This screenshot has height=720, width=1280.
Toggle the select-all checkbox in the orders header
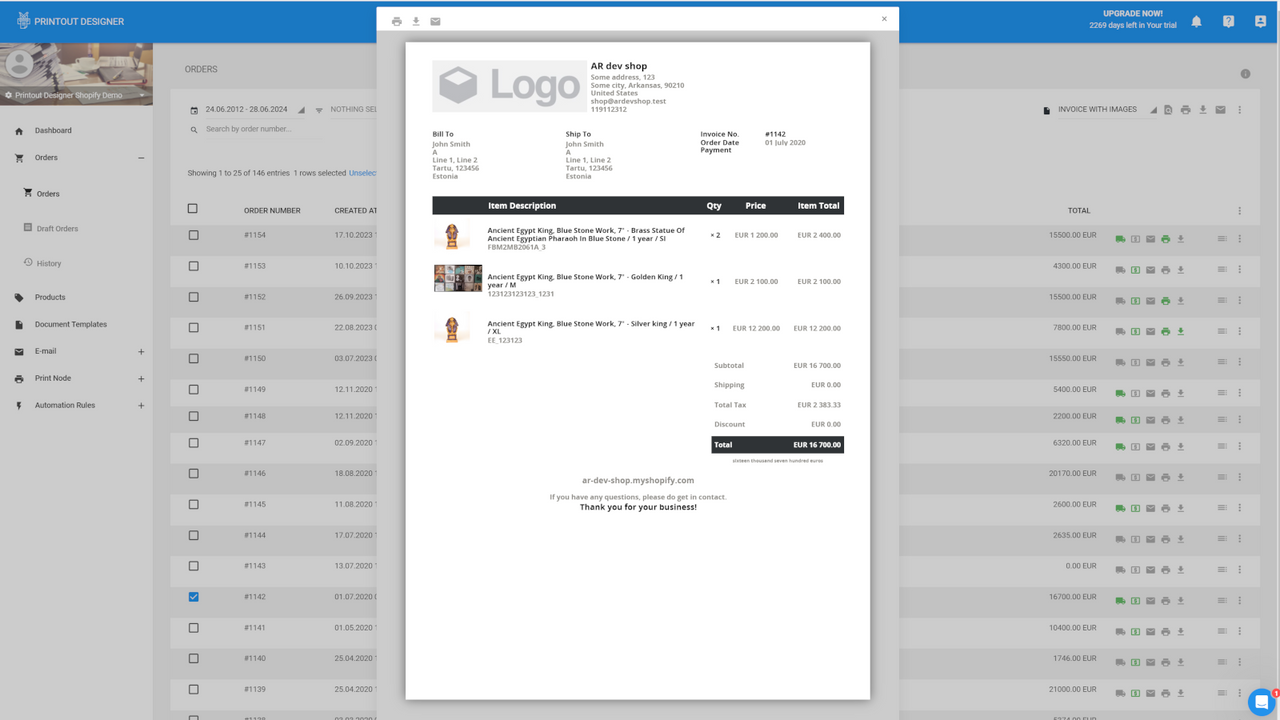(193, 209)
